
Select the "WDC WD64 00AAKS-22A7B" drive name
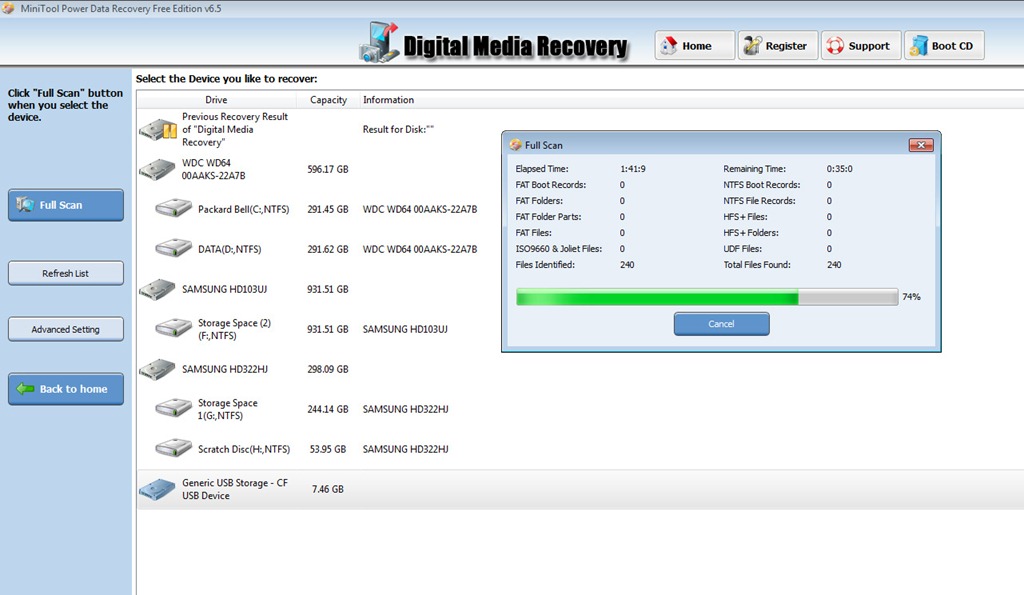214,169
